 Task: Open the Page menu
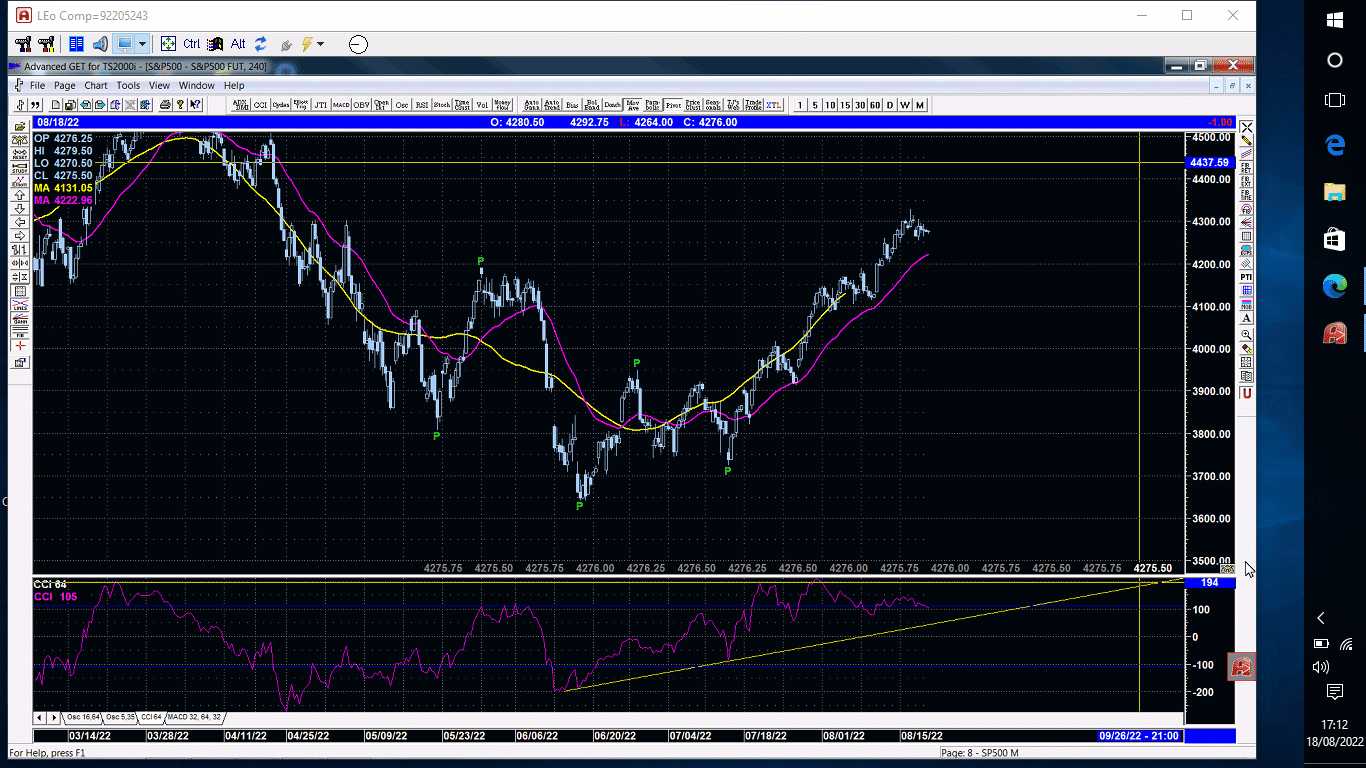[x=65, y=85]
